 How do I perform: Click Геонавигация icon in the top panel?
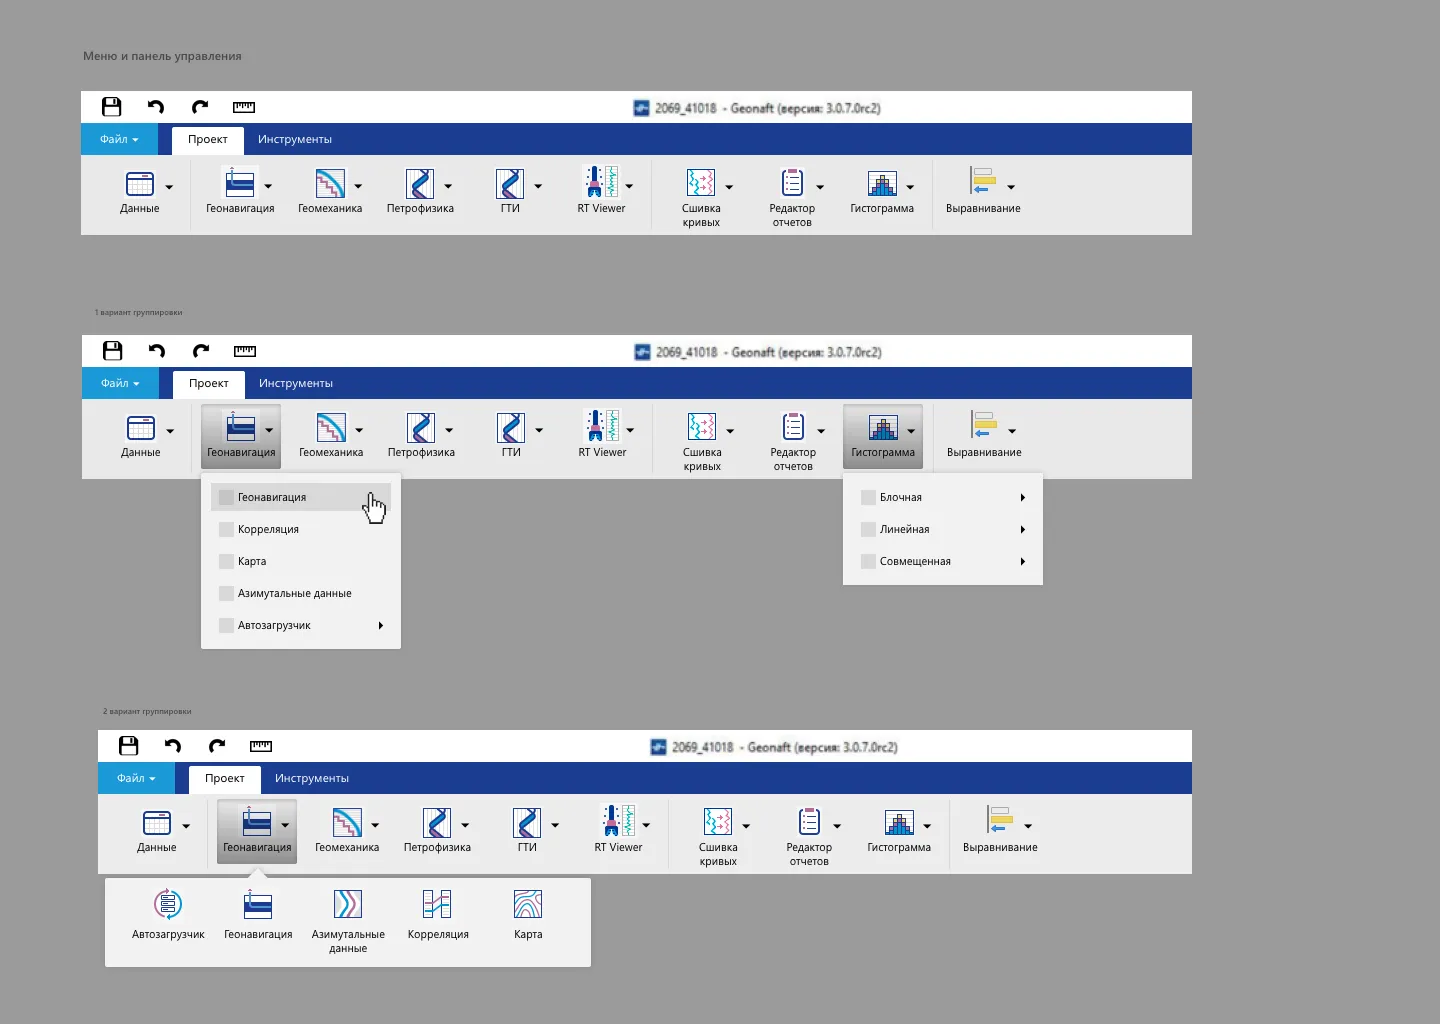point(240,183)
